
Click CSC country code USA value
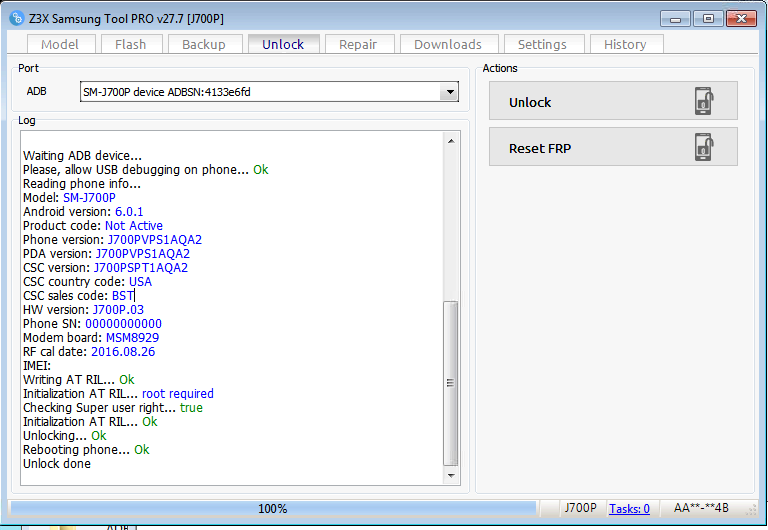pos(141,282)
